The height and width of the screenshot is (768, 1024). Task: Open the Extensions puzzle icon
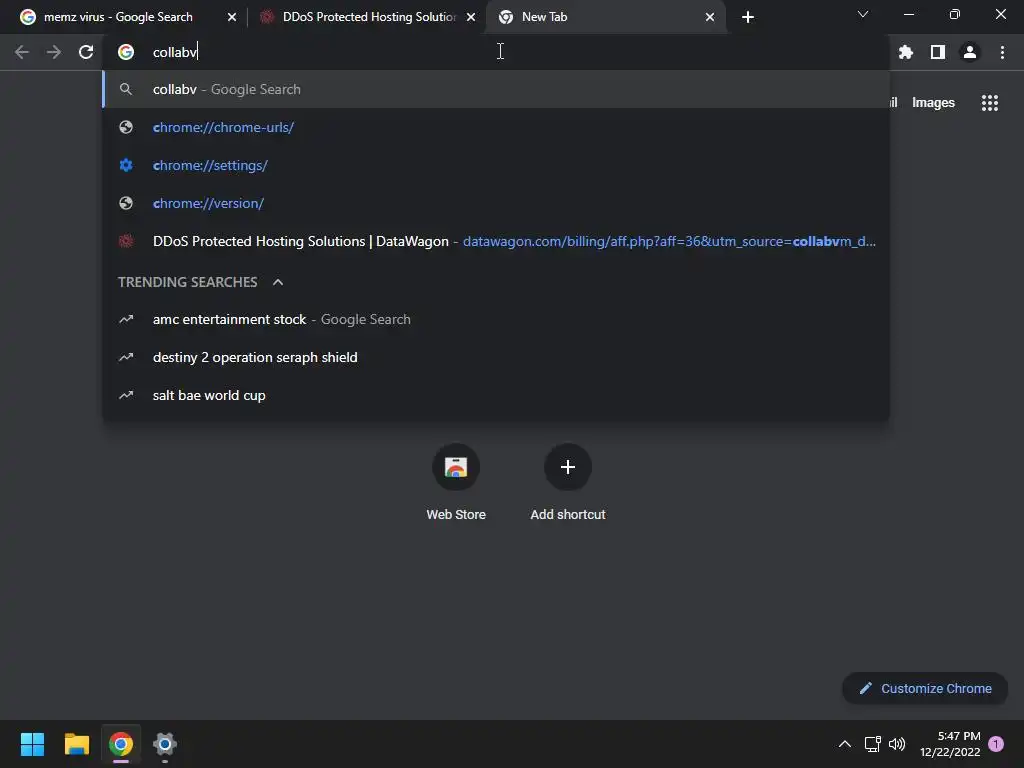click(x=906, y=52)
